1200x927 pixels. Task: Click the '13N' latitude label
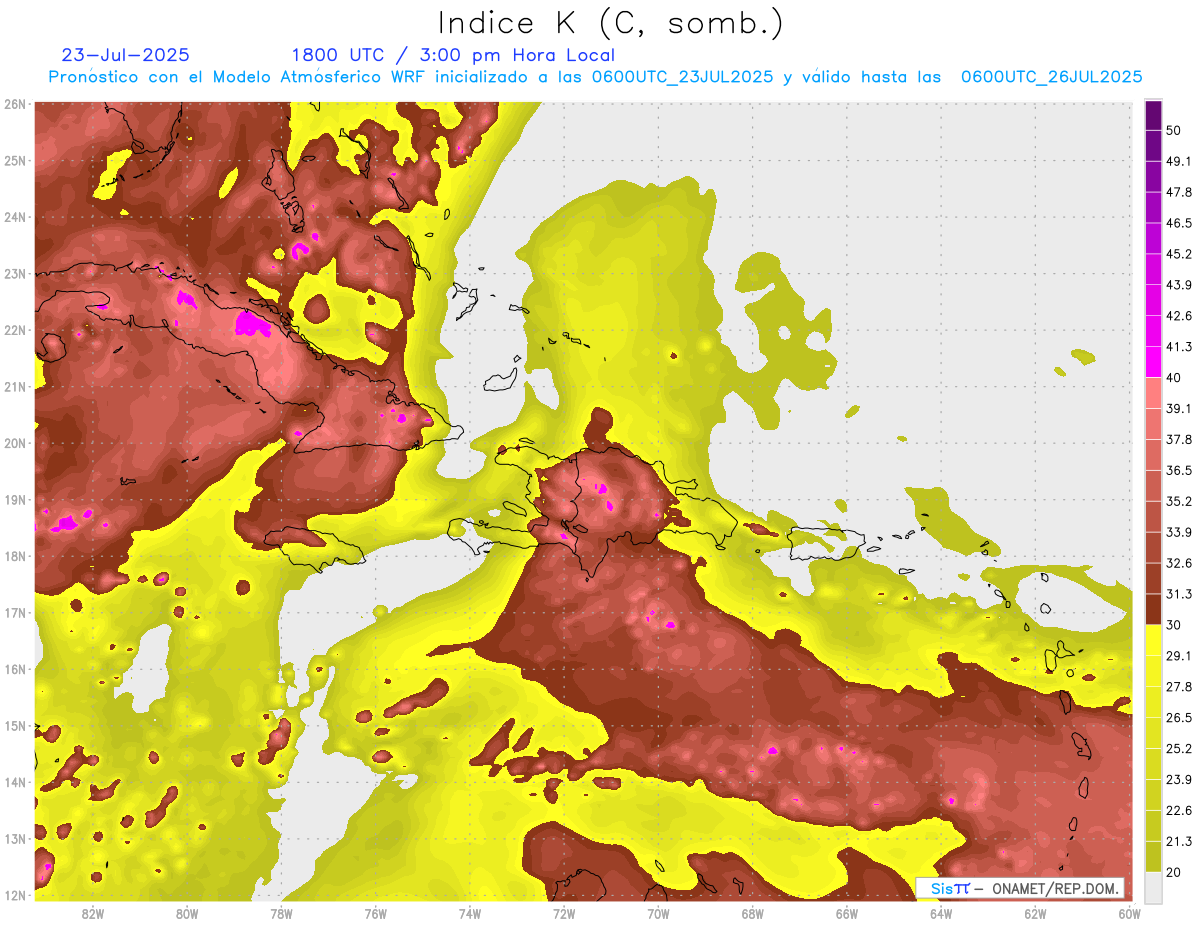[14, 839]
